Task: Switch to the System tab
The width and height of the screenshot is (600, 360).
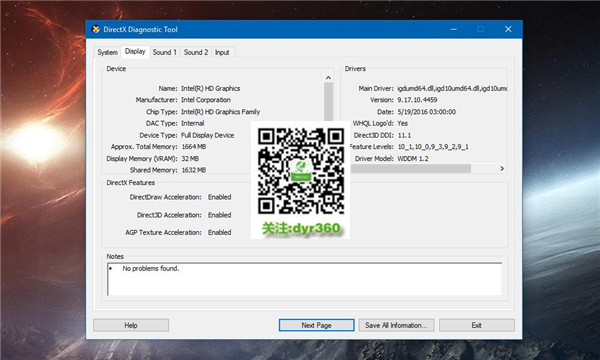Action: pos(107,52)
